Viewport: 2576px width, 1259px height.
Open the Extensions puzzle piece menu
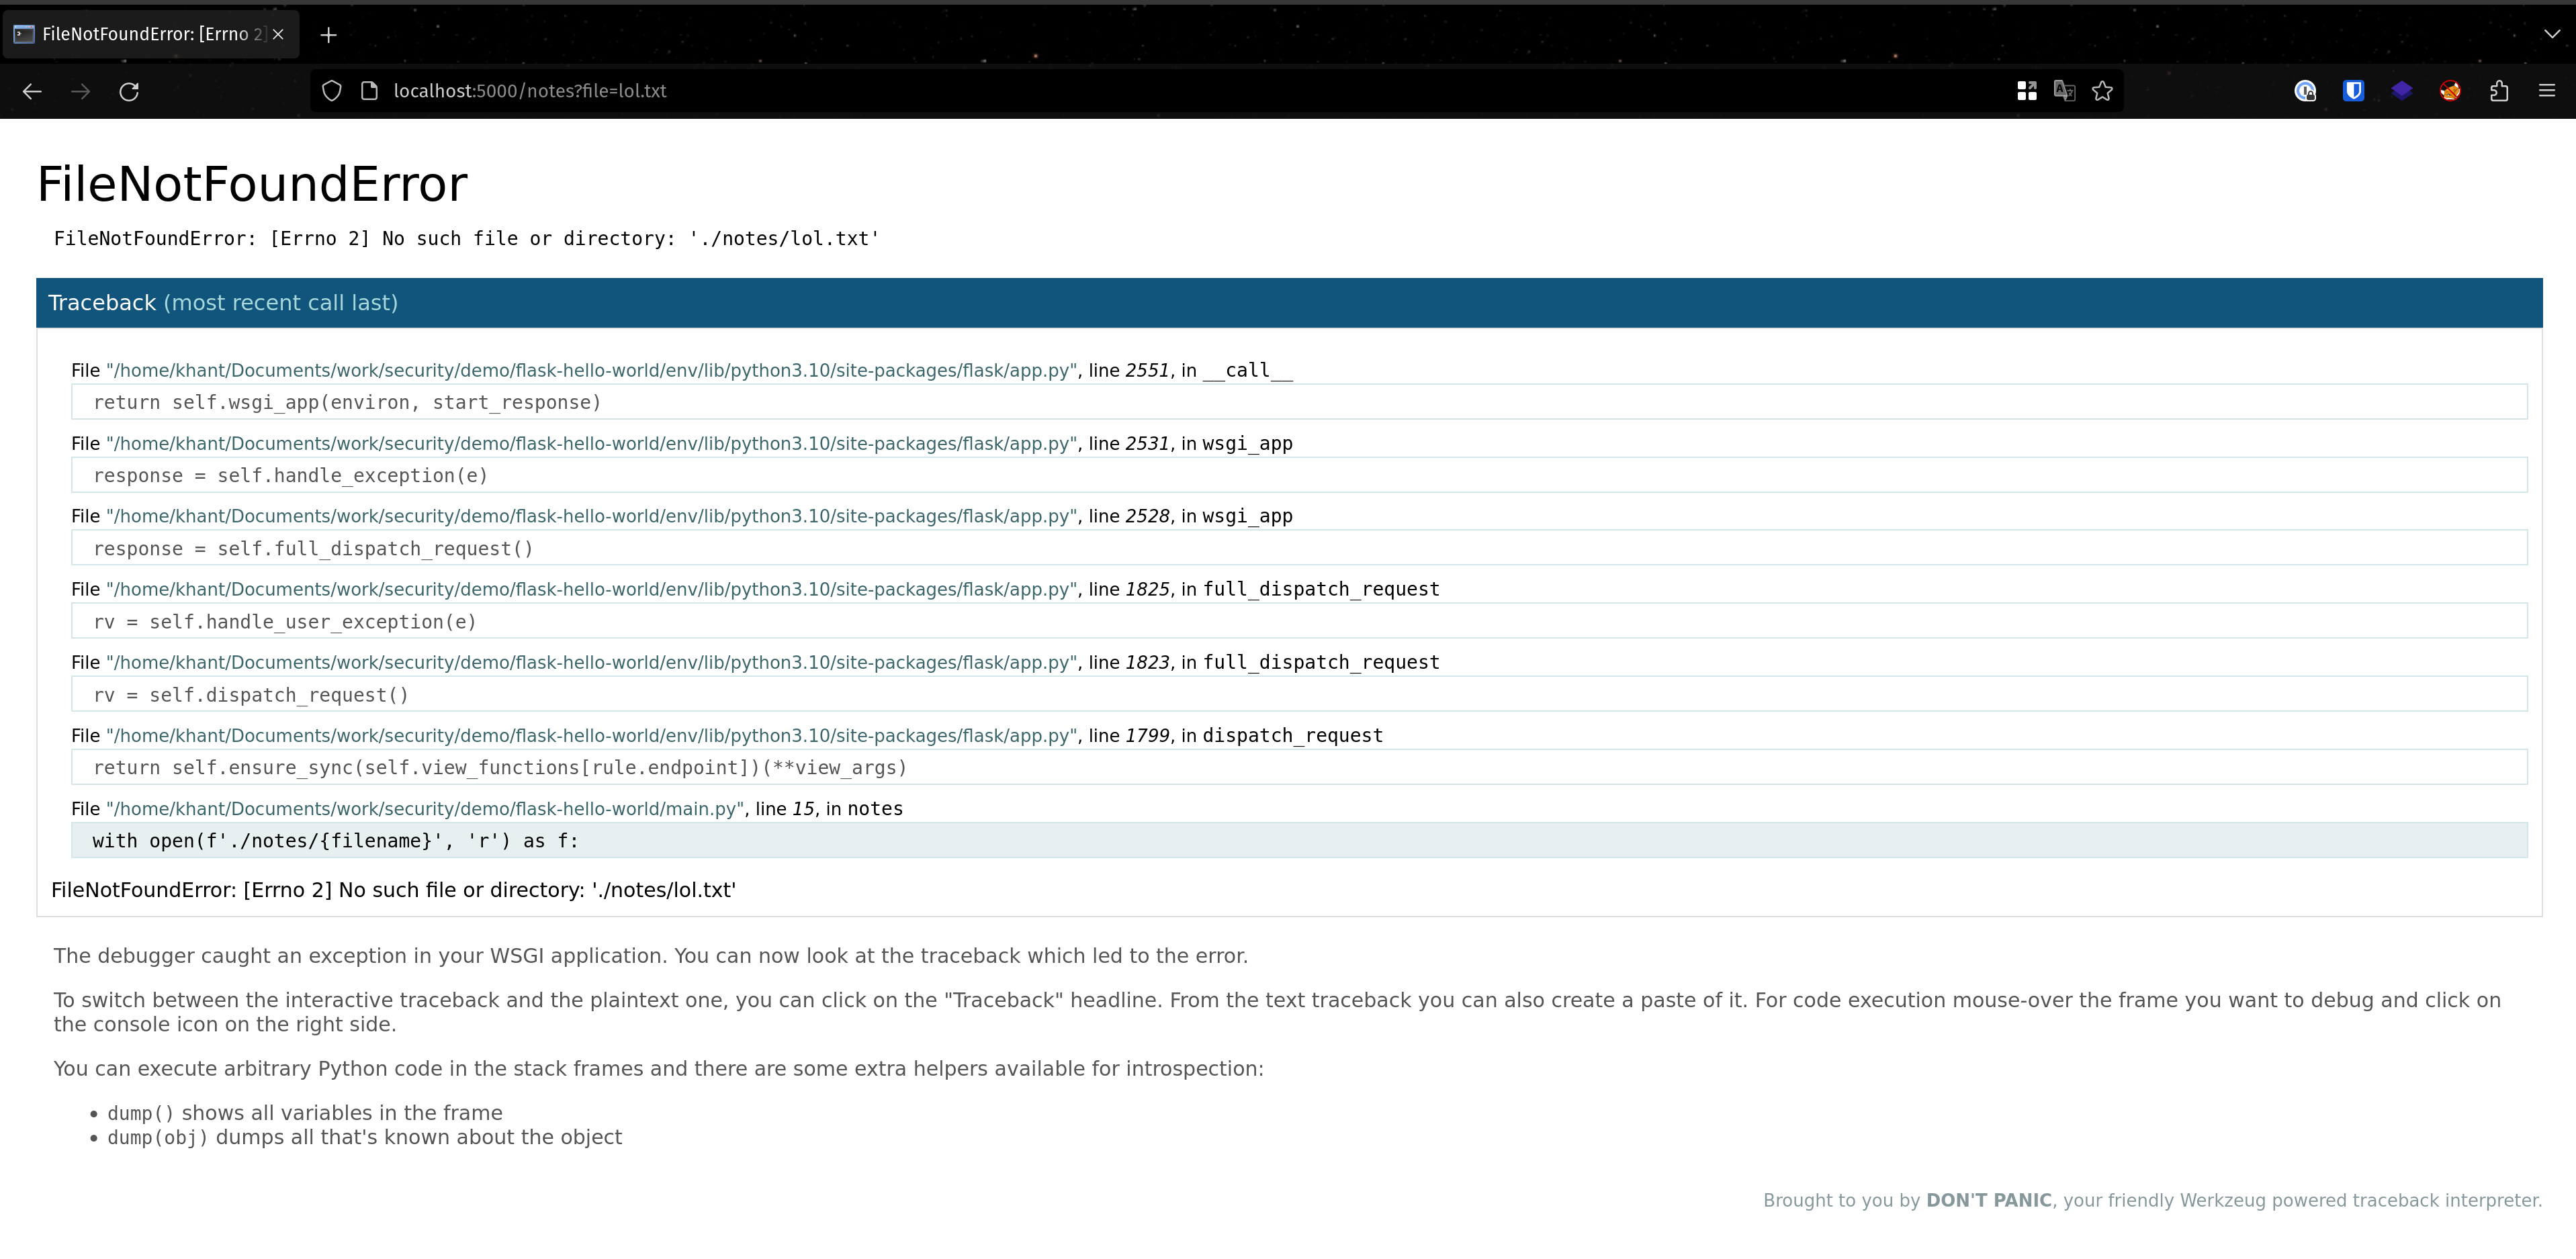click(x=2499, y=91)
